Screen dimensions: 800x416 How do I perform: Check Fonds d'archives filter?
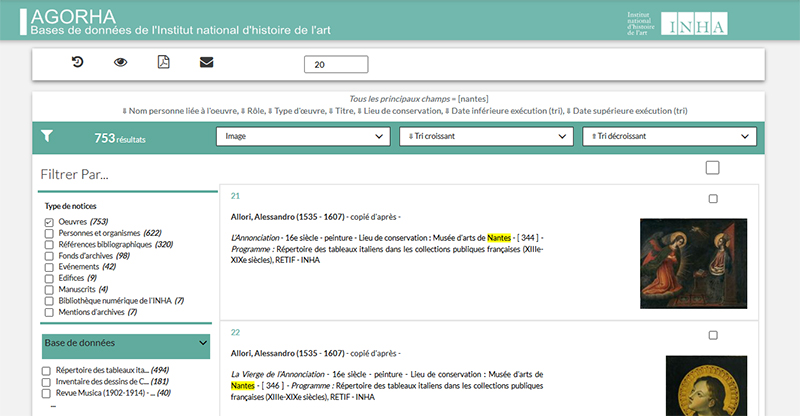click(49, 256)
